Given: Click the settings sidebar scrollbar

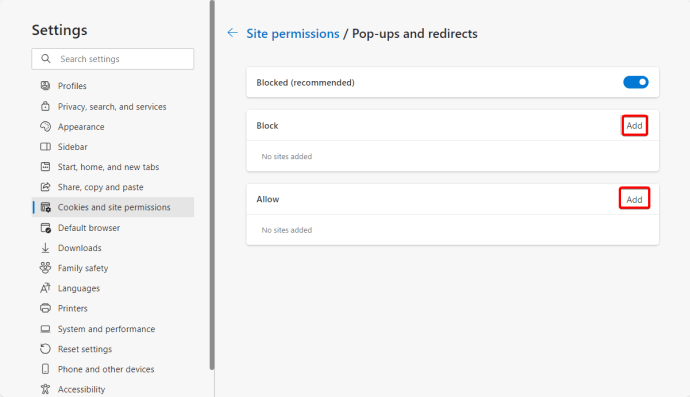Looking at the screenshot, I should coord(212,185).
